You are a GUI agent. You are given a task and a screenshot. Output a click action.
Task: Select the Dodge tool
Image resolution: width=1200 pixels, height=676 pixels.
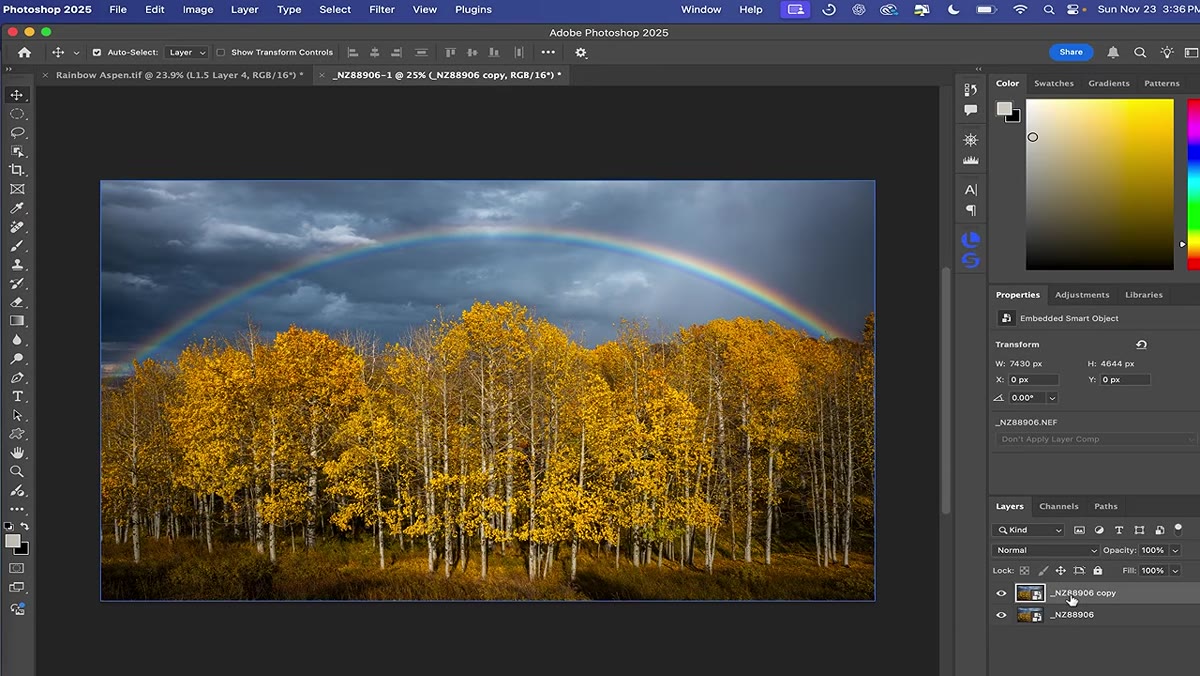click(x=17, y=359)
